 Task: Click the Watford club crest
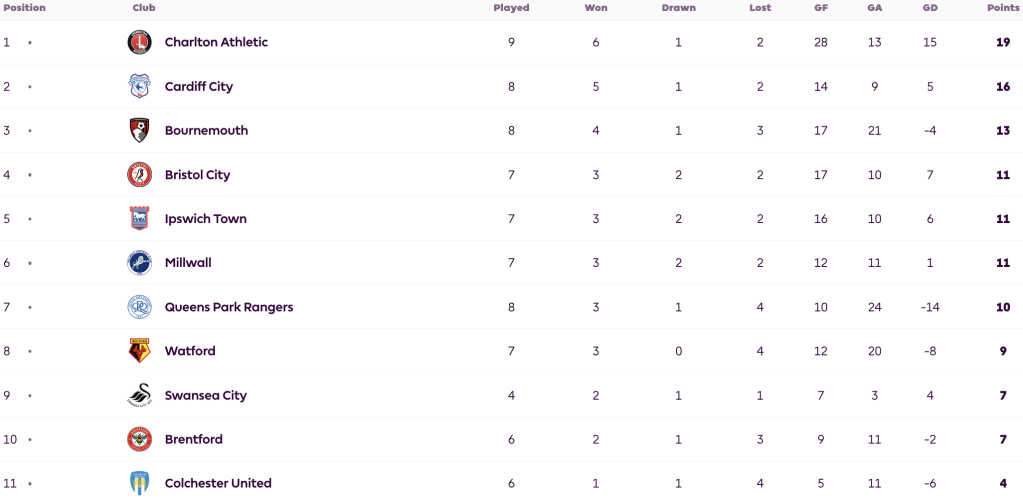coord(139,351)
